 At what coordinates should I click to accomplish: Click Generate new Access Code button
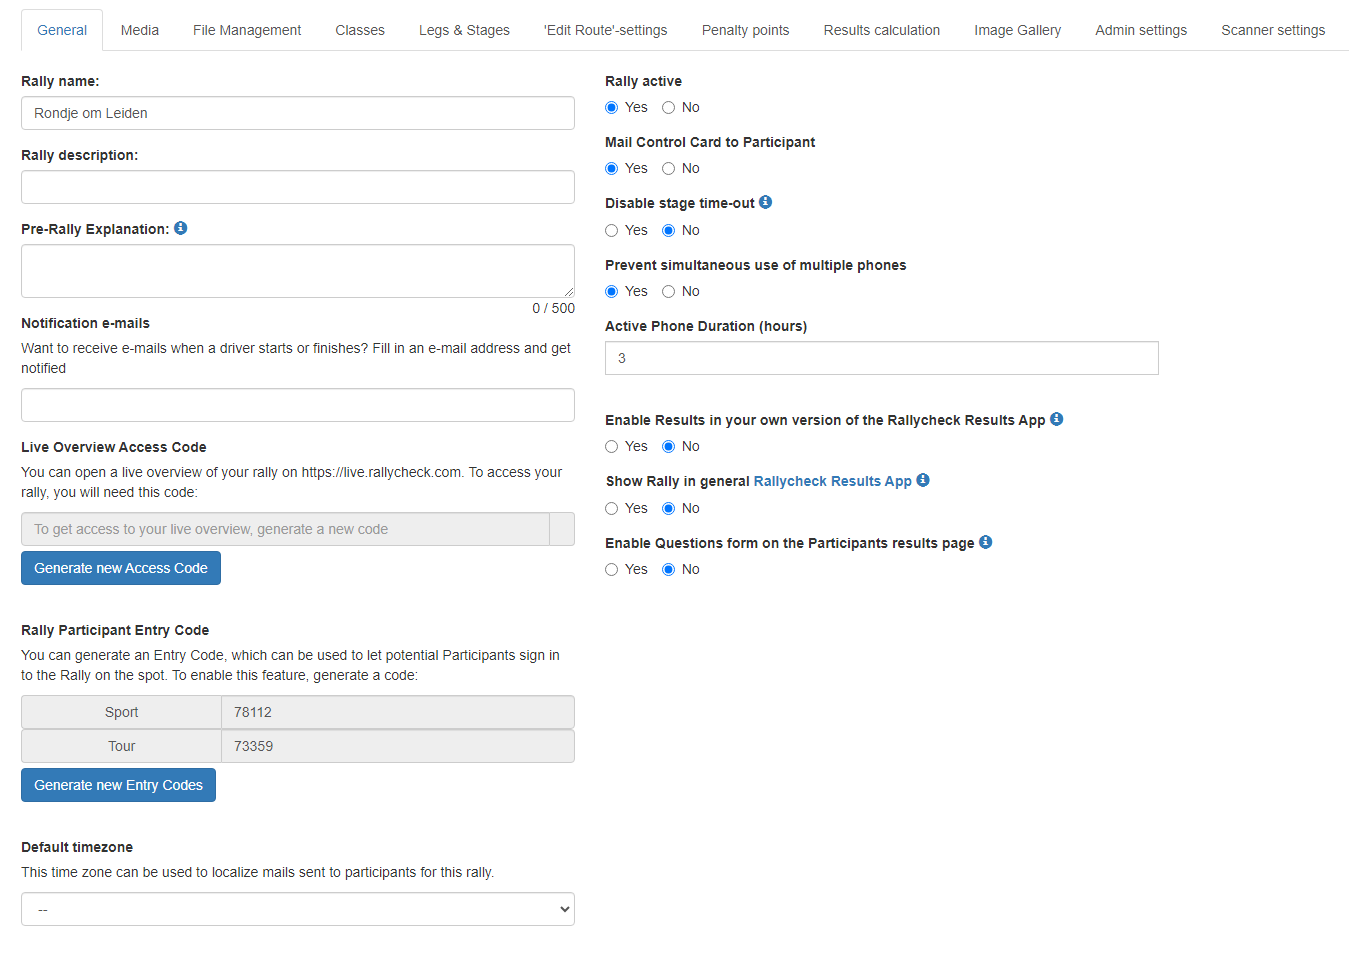121,568
